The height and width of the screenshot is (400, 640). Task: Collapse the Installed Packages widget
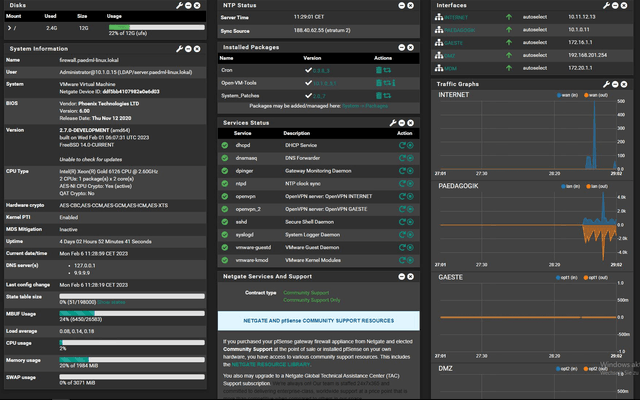[402, 47]
